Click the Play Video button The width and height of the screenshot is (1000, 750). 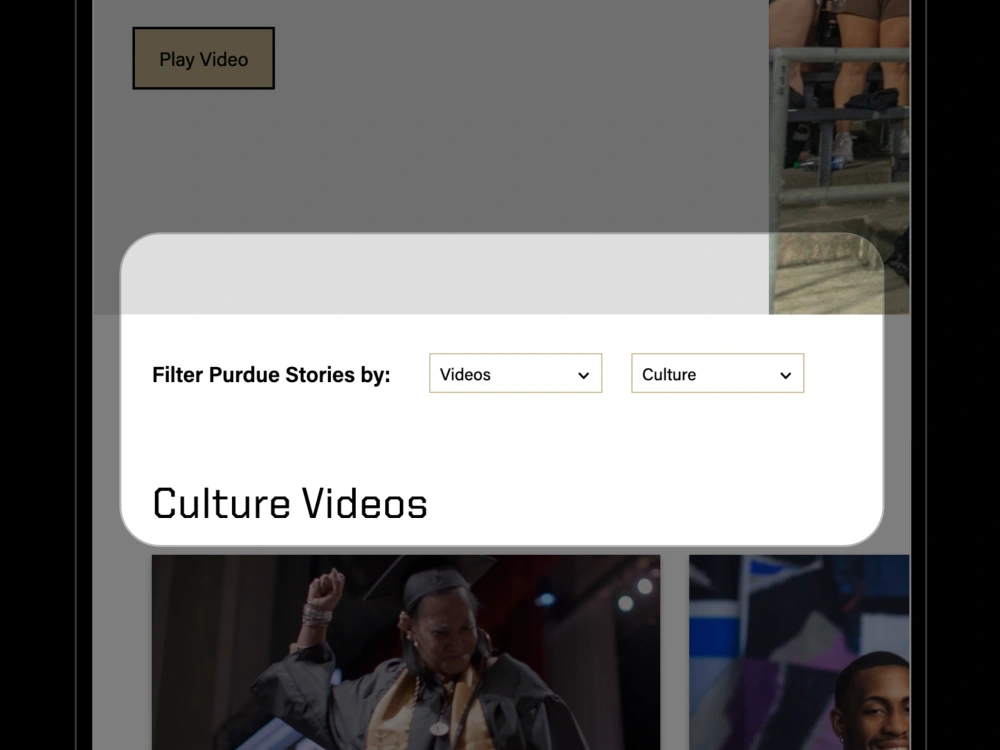(203, 59)
